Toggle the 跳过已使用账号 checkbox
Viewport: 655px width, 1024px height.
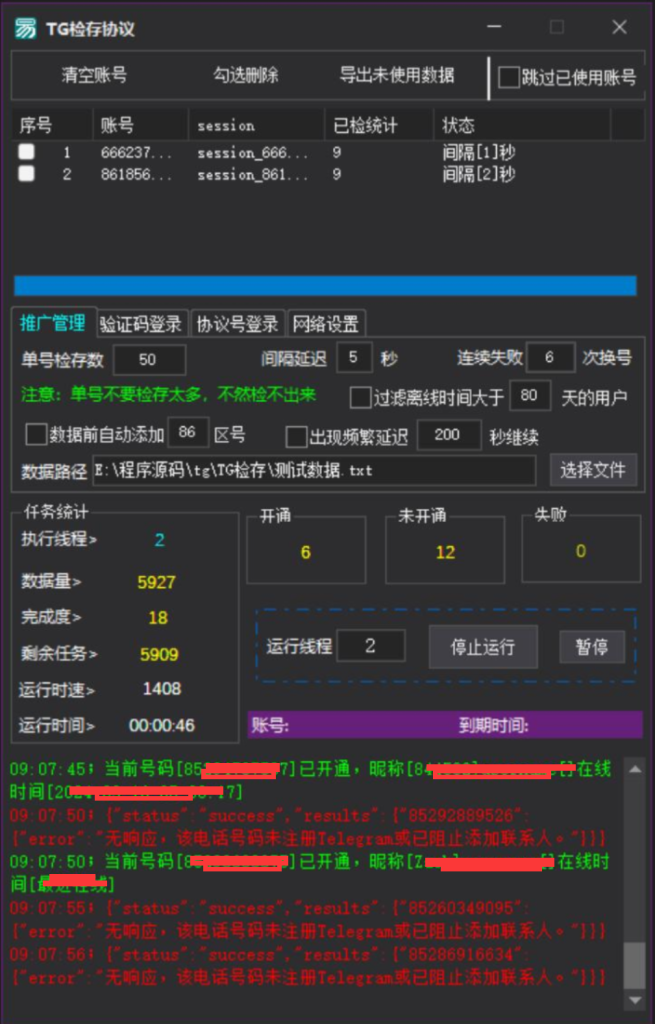coord(509,77)
